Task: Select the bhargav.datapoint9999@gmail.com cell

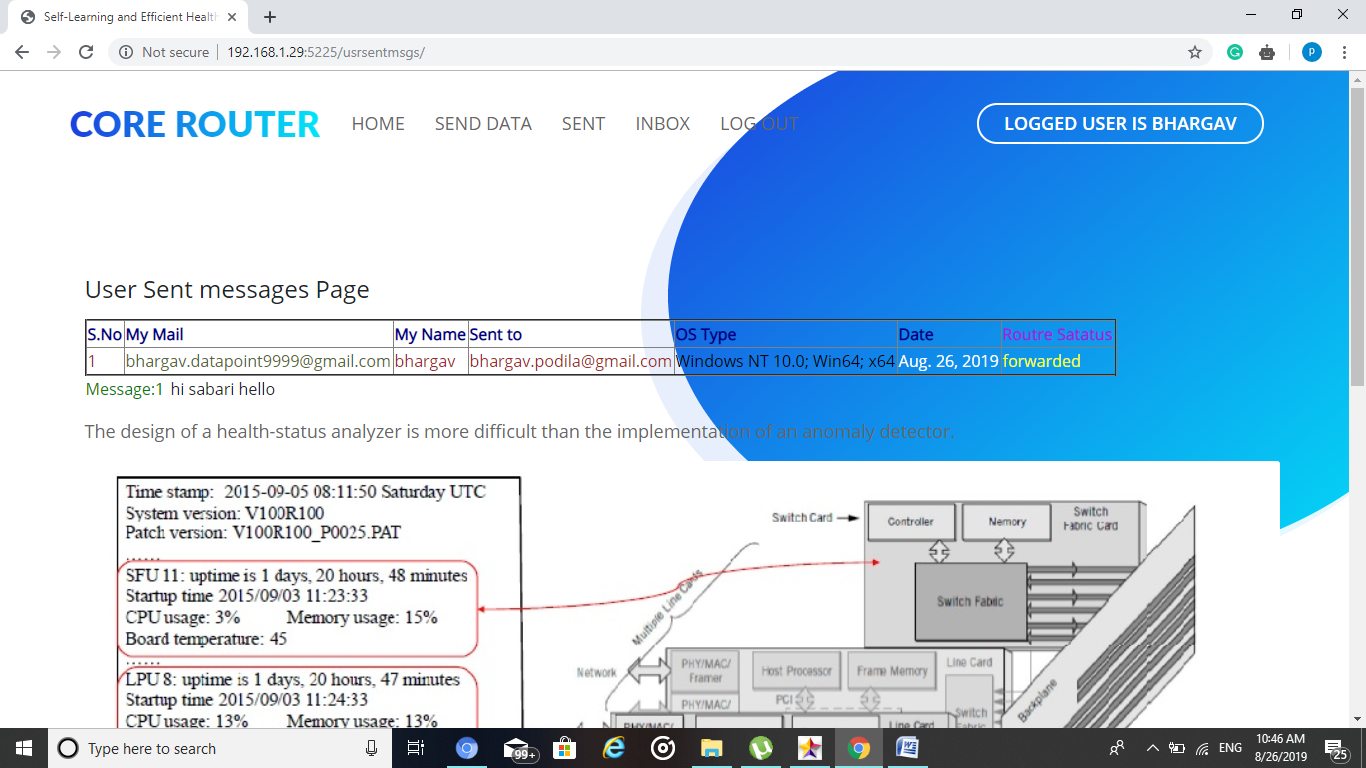Action: 258,361
